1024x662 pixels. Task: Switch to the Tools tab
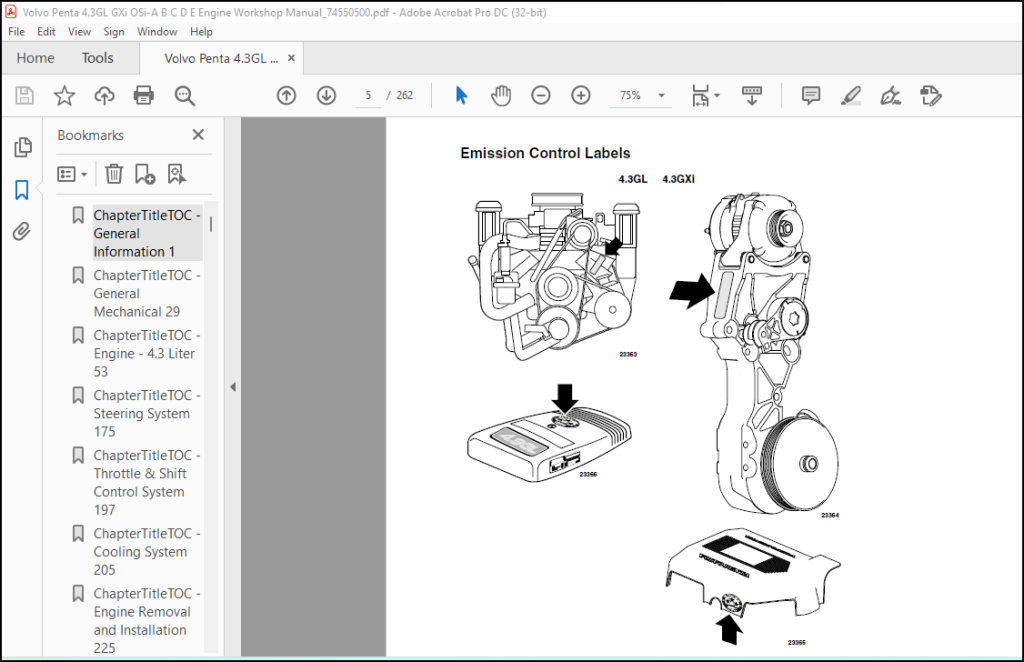click(x=97, y=58)
